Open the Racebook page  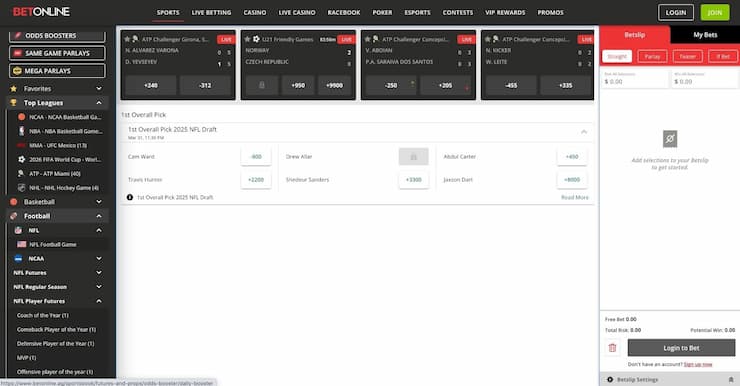344,13
